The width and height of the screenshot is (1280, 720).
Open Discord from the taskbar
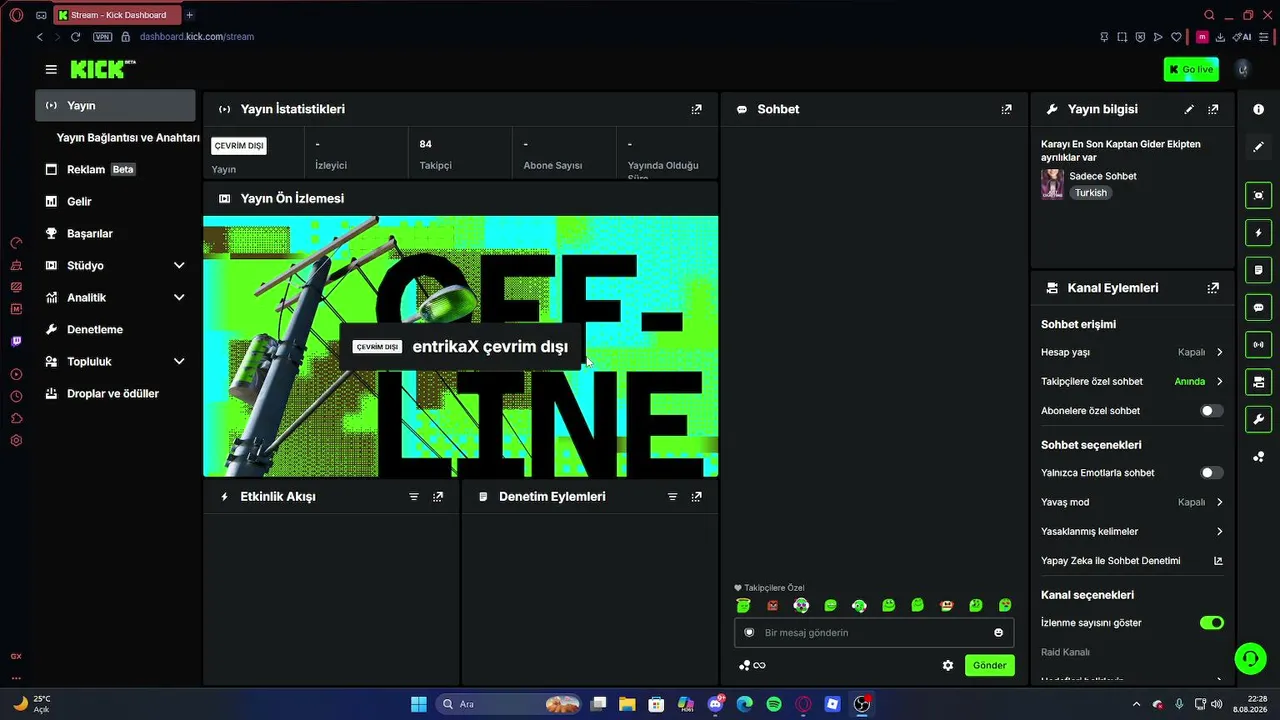[715, 704]
